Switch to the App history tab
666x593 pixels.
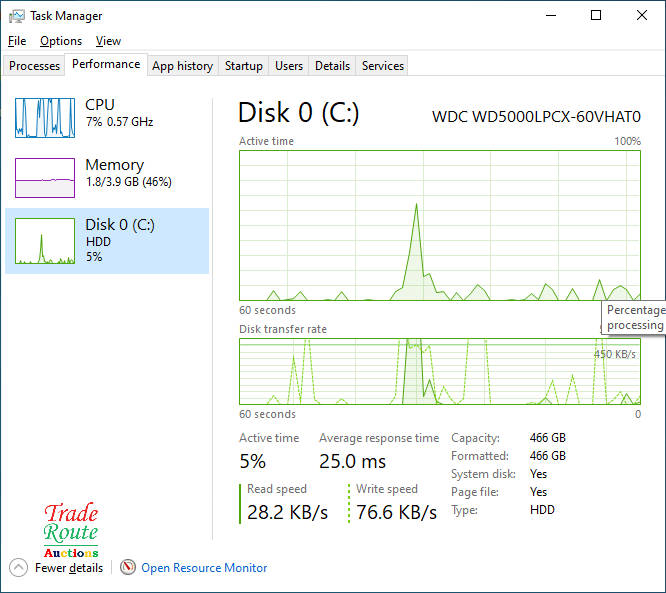(182, 66)
